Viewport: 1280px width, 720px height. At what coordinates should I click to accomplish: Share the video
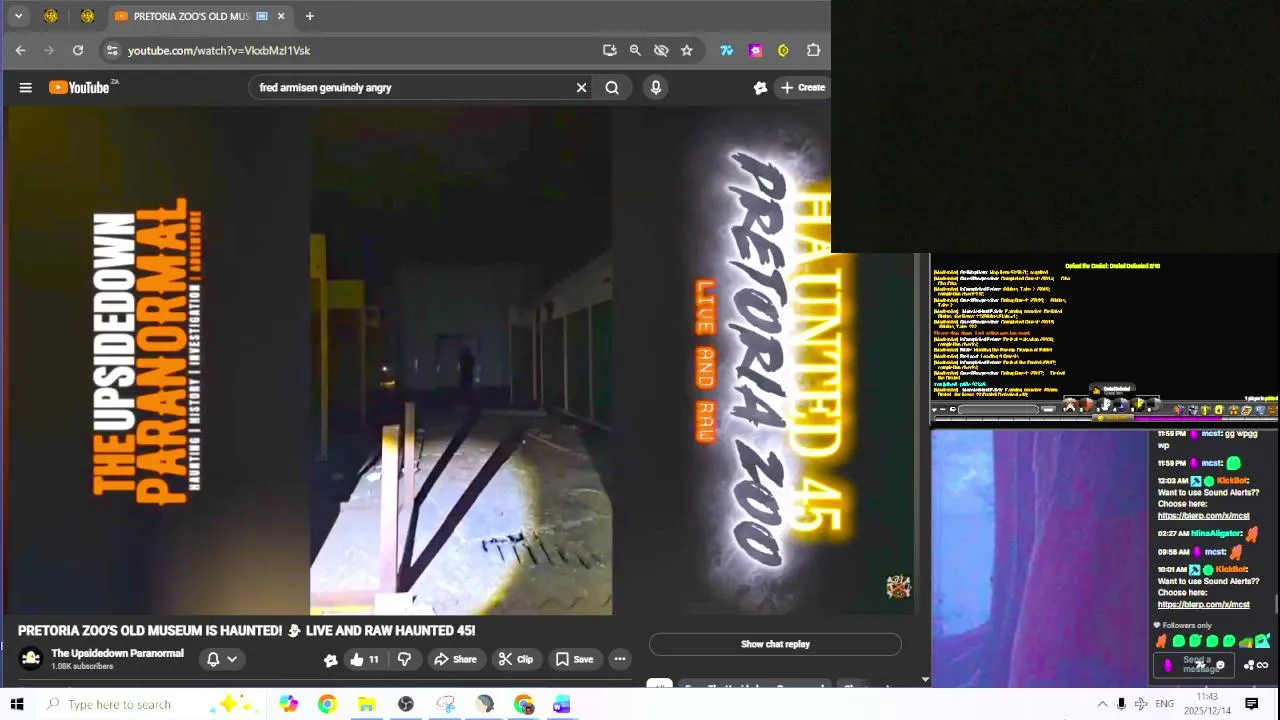pyautogui.click(x=455, y=659)
